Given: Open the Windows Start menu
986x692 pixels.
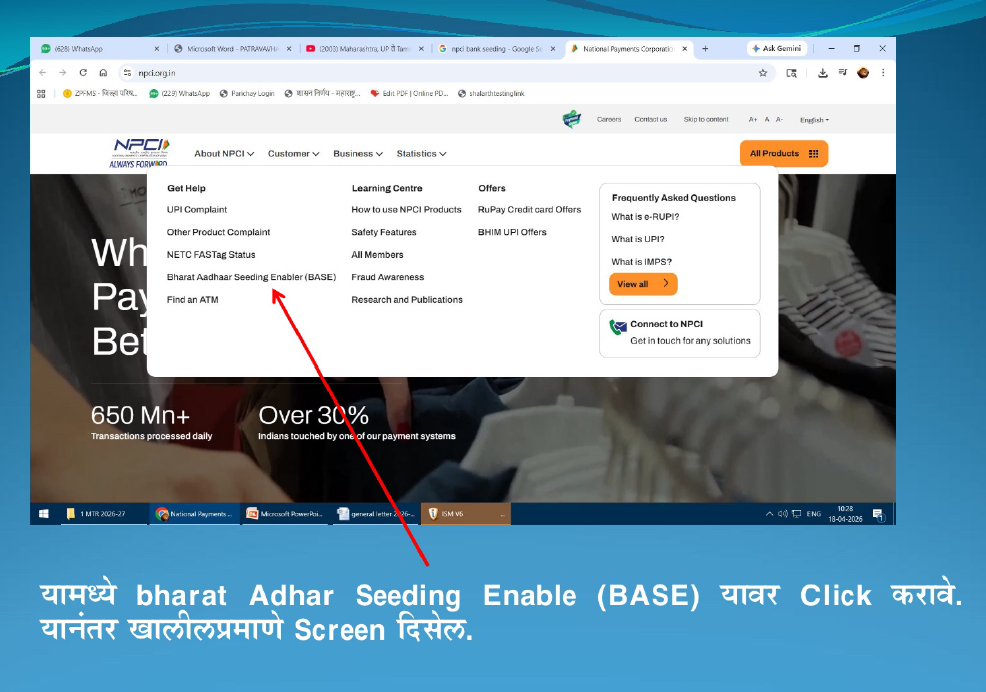Looking at the screenshot, I should tap(44, 514).
